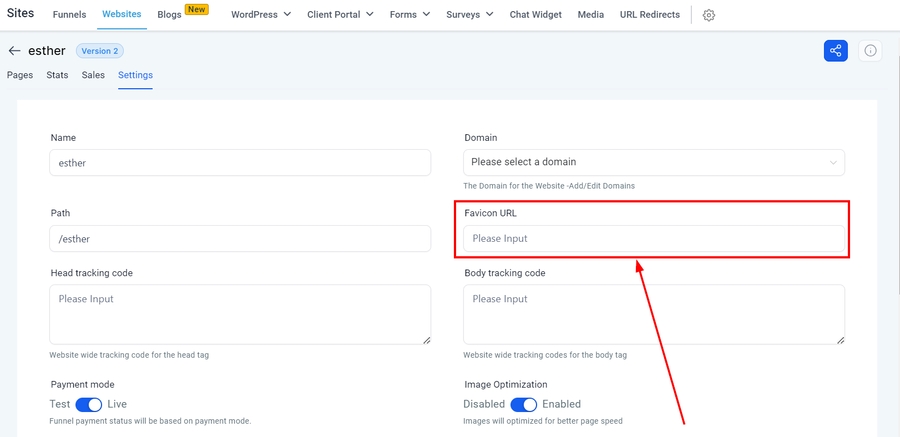The height and width of the screenshot is (437, 900).
Task: Switch to the Funnels tab
Action: pos(69,15)
